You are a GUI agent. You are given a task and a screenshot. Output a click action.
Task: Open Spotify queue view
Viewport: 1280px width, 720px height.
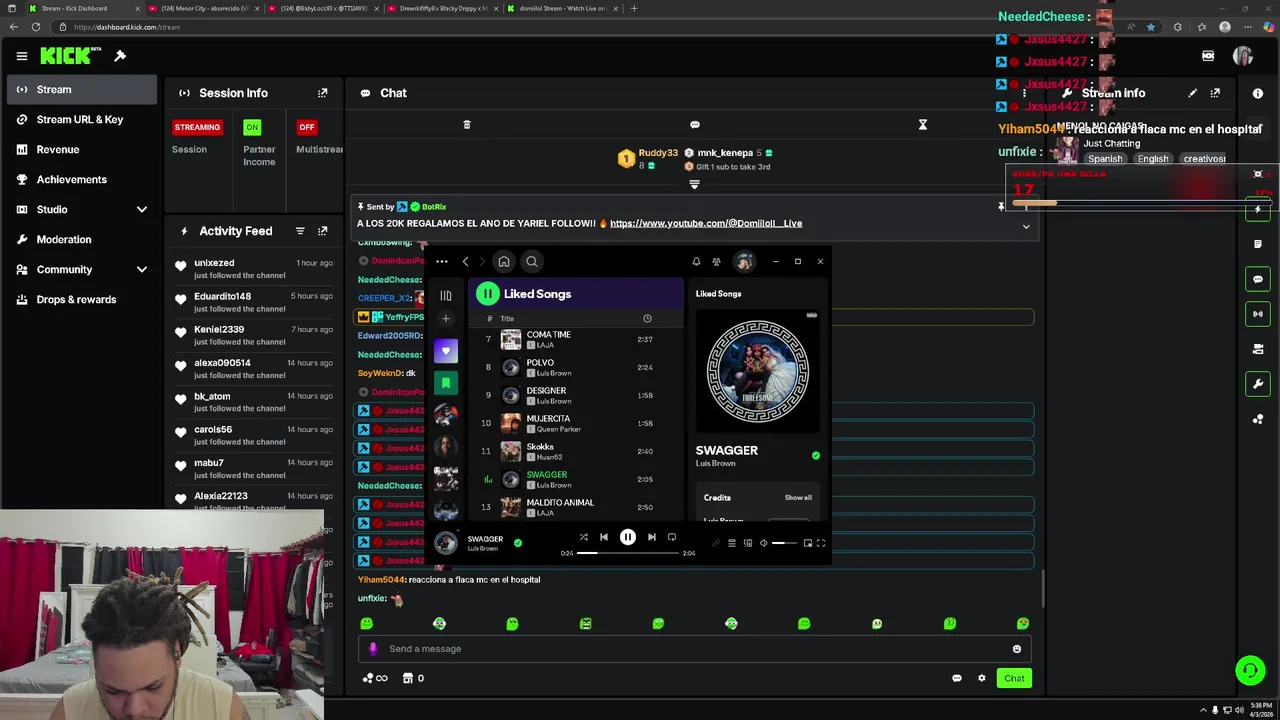point(731,543)
